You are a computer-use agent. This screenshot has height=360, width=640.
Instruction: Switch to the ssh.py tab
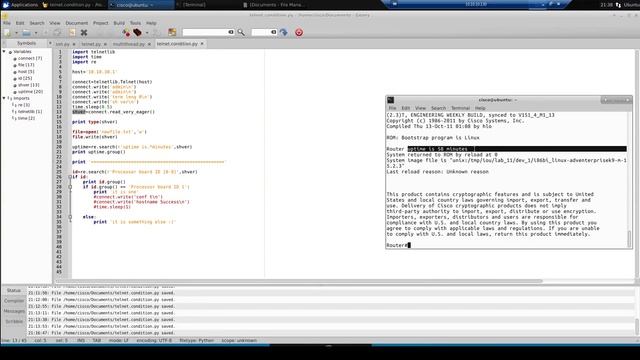62,44
